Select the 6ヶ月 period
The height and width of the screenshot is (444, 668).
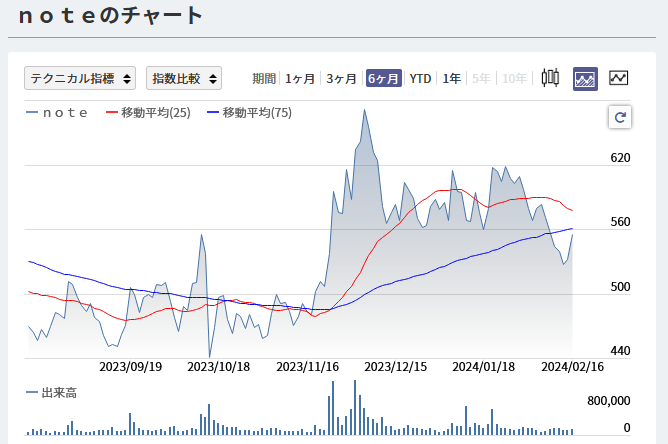[x=383, y=78]
